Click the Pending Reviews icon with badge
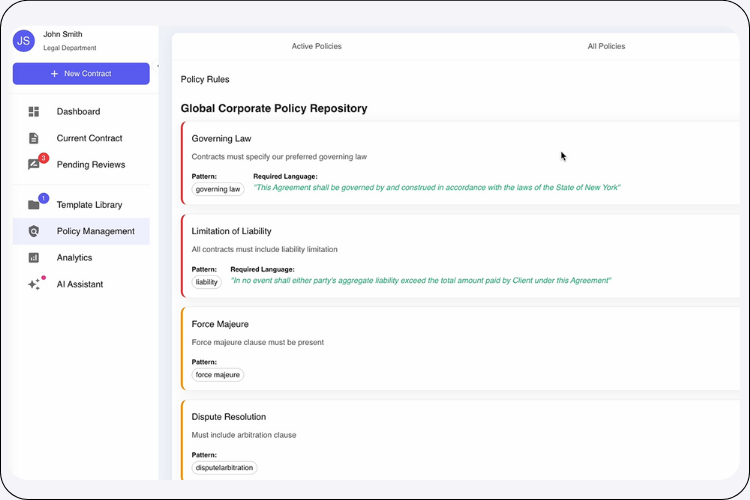 point(34,165)
